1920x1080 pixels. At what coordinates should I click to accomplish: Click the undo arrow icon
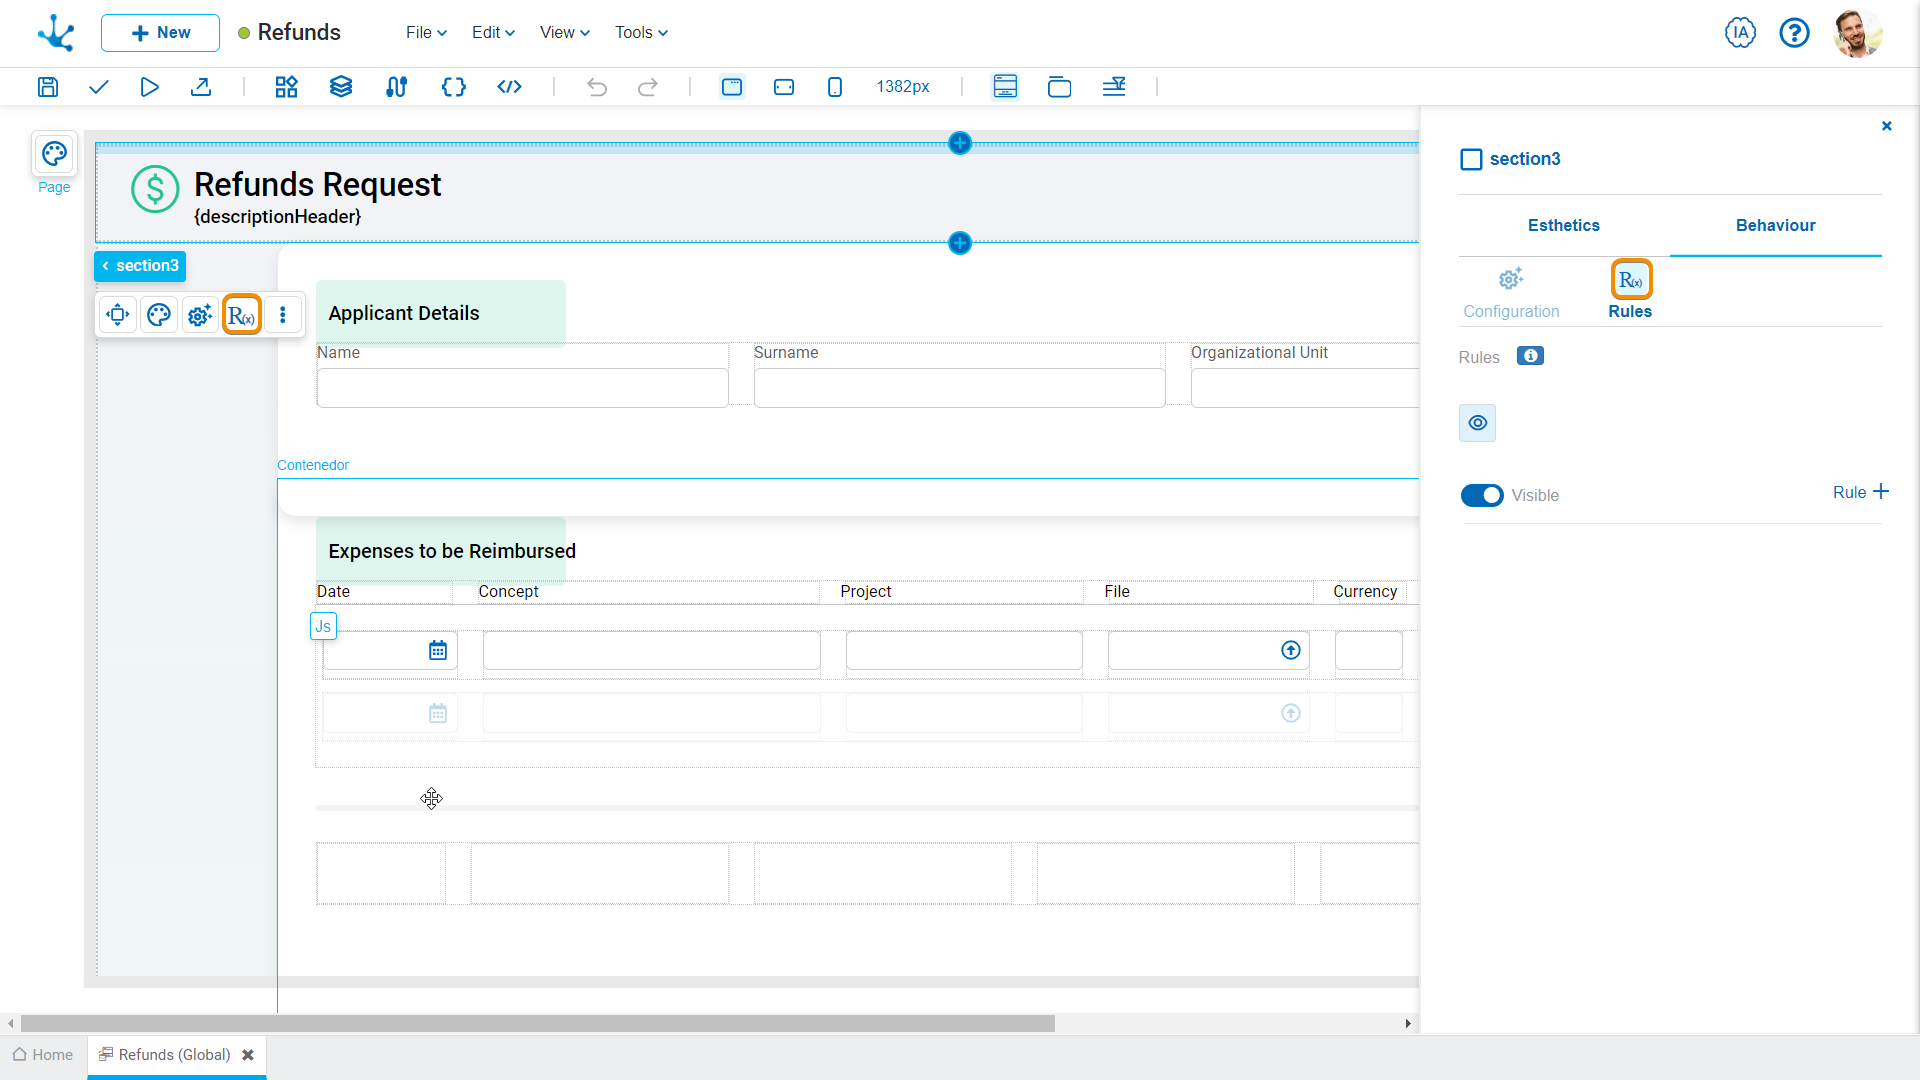point(597,87)
